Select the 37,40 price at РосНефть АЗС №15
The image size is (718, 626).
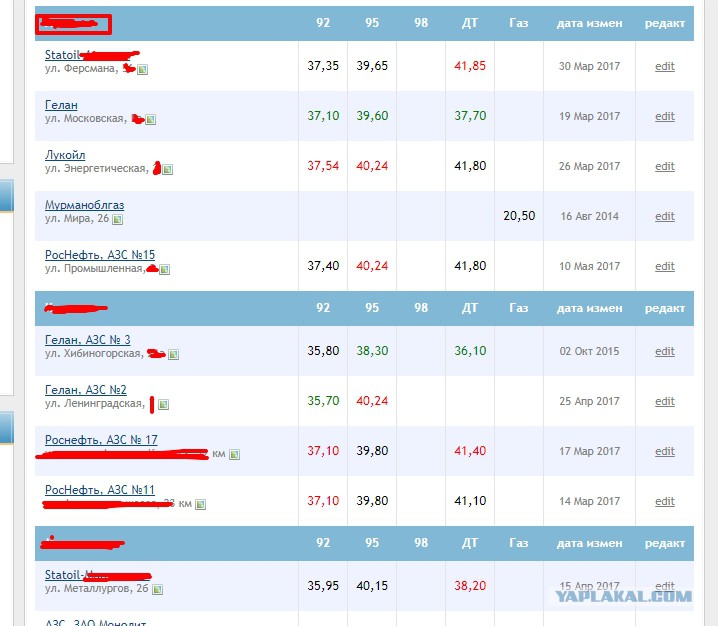tap(323, 266)
